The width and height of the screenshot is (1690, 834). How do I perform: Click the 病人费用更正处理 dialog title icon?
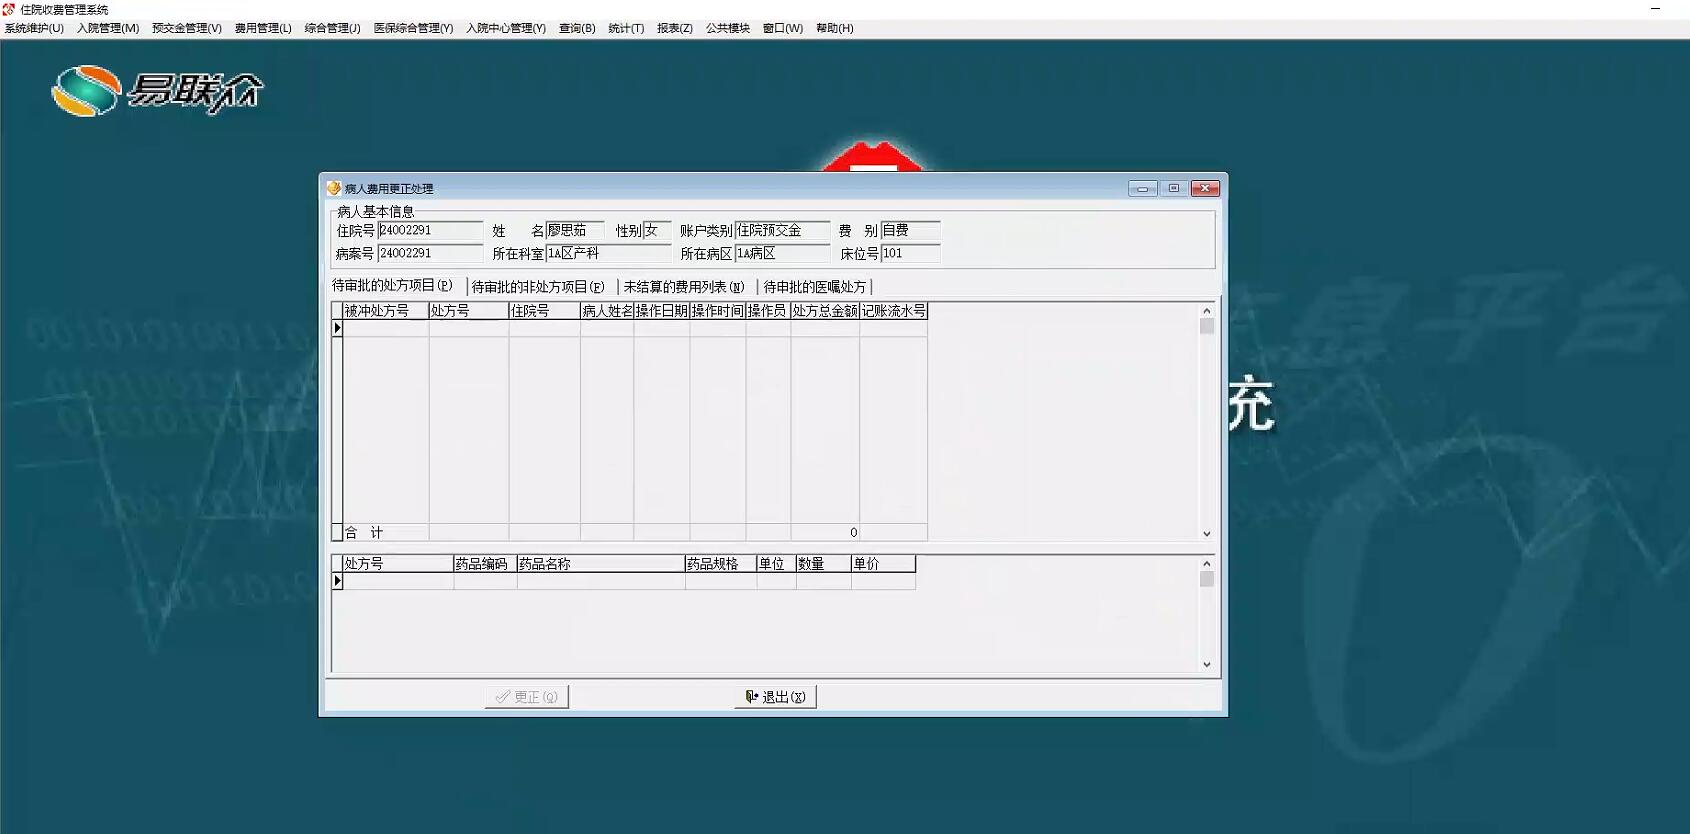coord(334,188)
